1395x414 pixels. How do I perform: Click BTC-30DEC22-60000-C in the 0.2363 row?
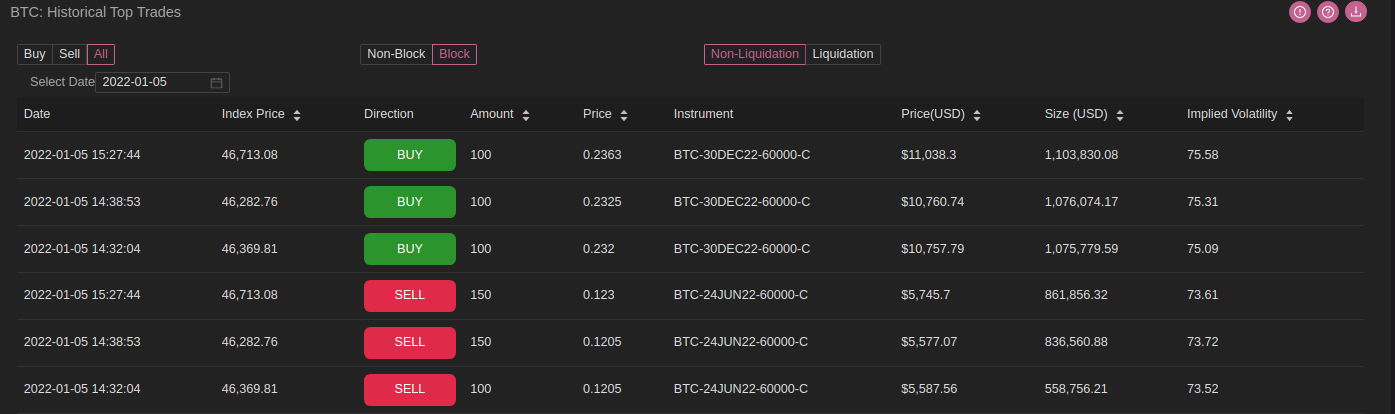click(742, 155)
